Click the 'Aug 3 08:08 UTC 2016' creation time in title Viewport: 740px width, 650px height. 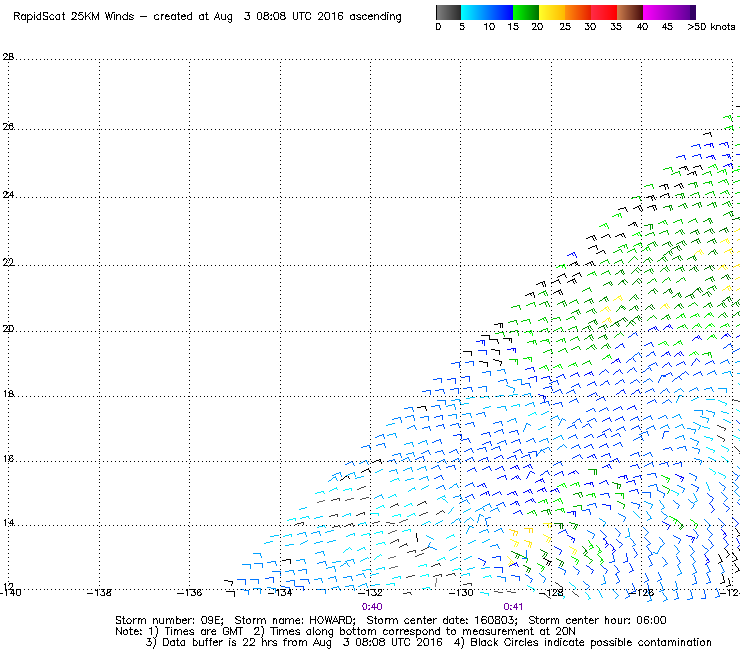(x=278, y=17)
